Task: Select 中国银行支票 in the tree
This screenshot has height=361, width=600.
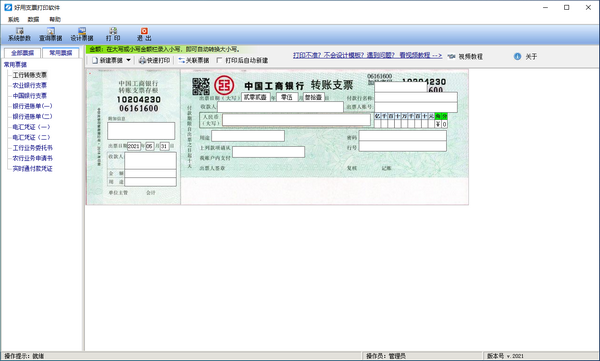Action: pyautogui.click(x=30, y=96)
